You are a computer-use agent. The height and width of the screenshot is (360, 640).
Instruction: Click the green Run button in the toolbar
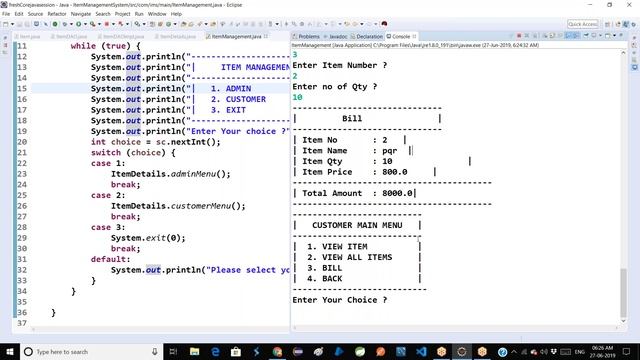pos(78,24)
